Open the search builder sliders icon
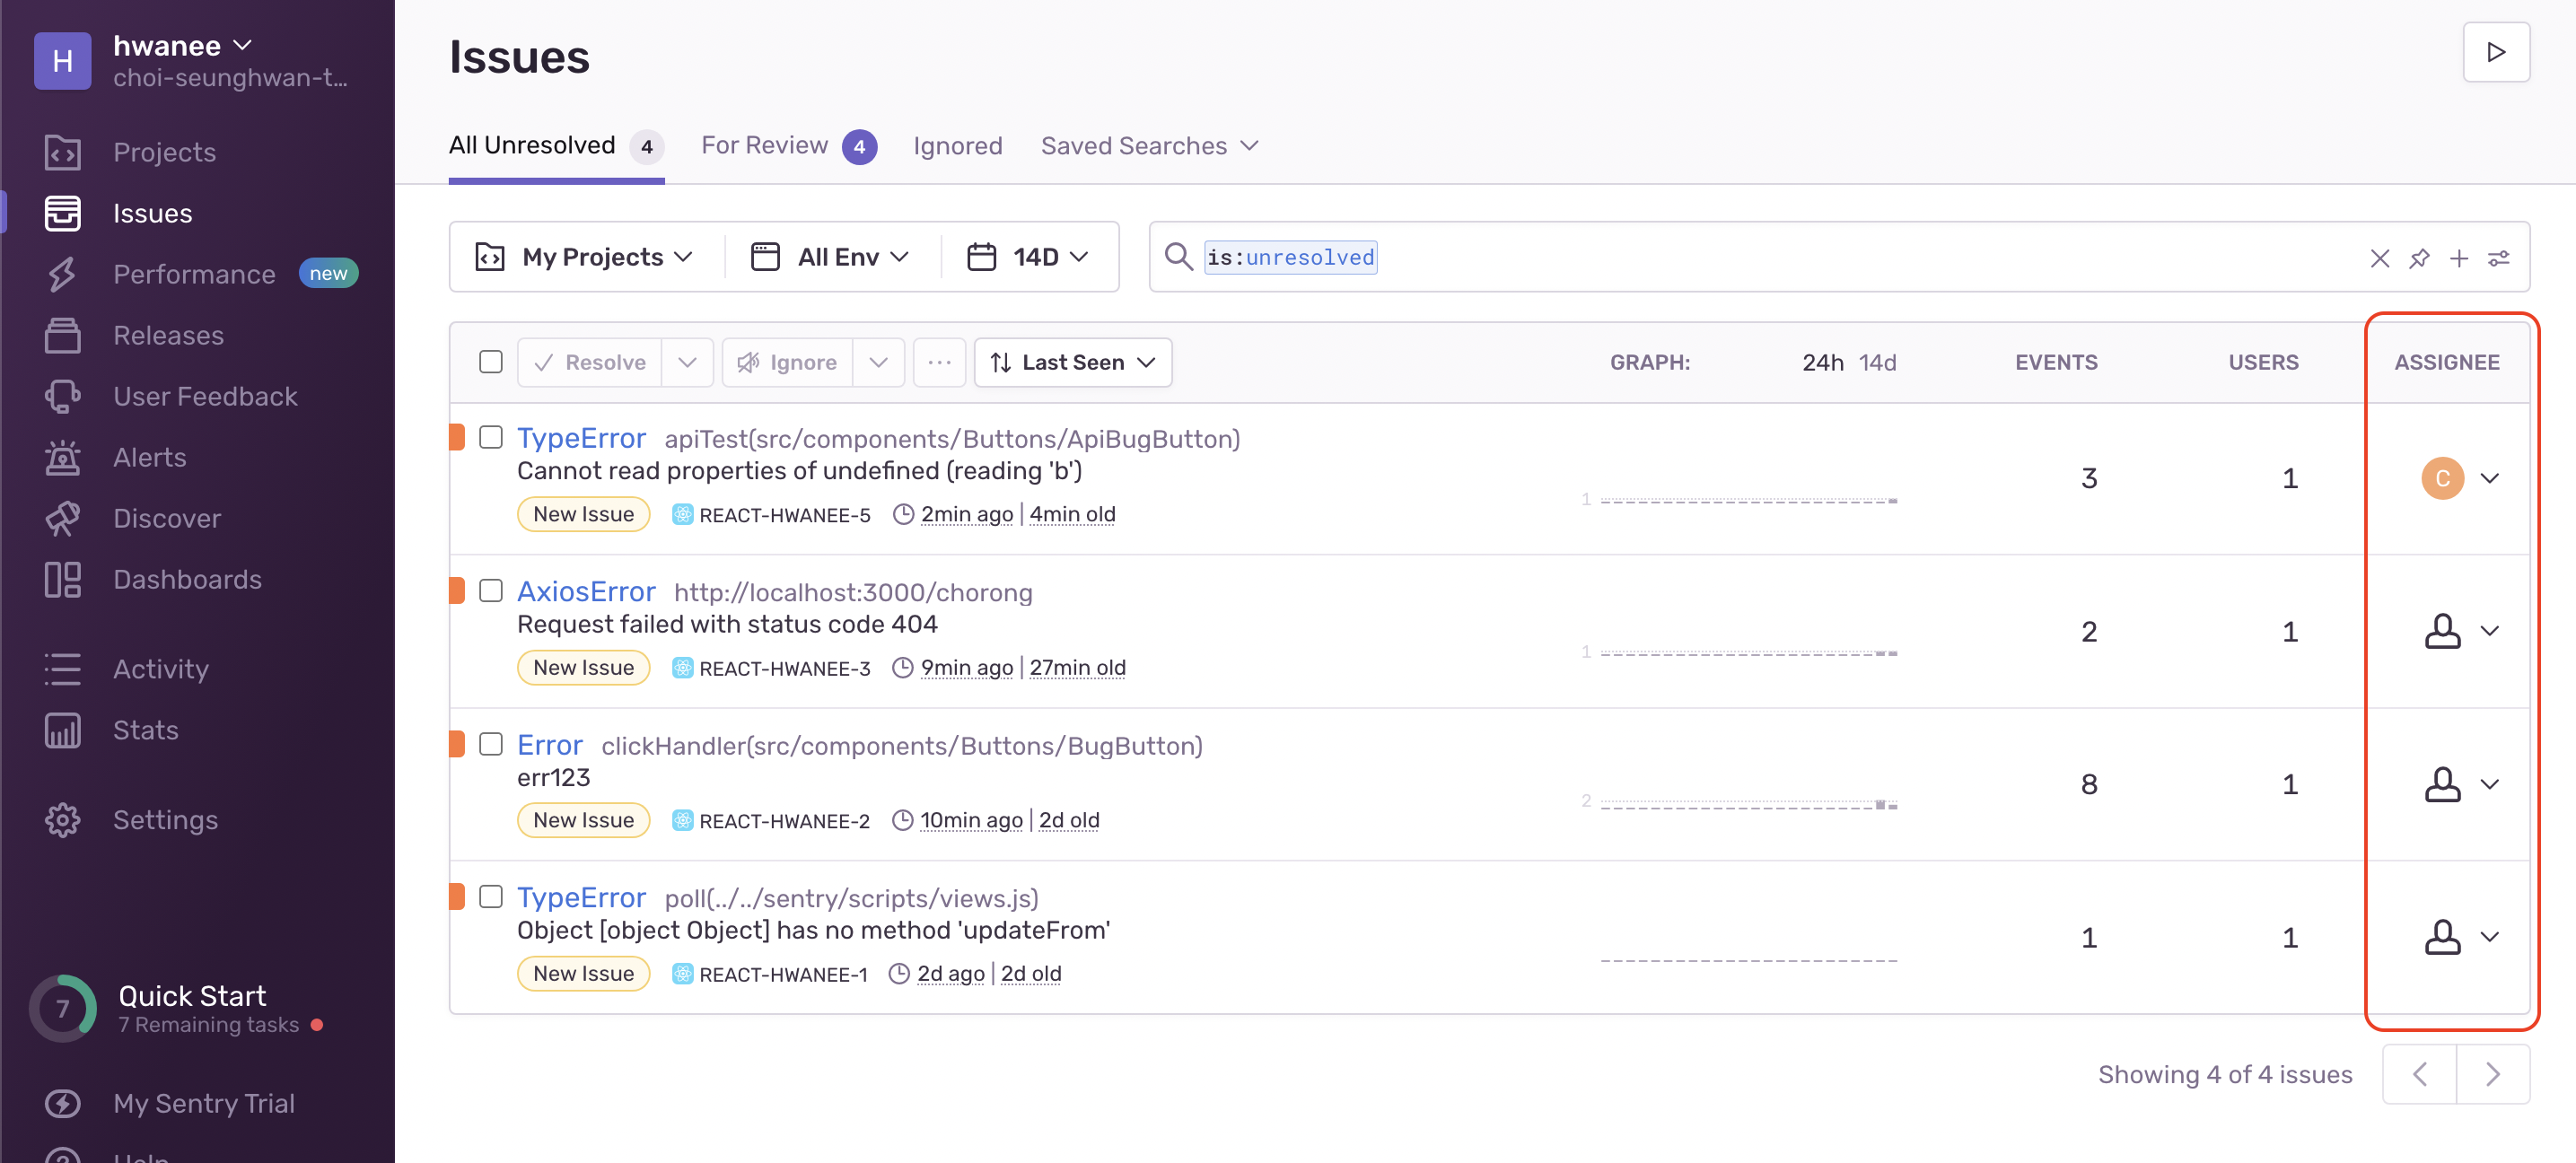The height and width of the screenshot is (1163, 2576). click(x=2498, y=258)
